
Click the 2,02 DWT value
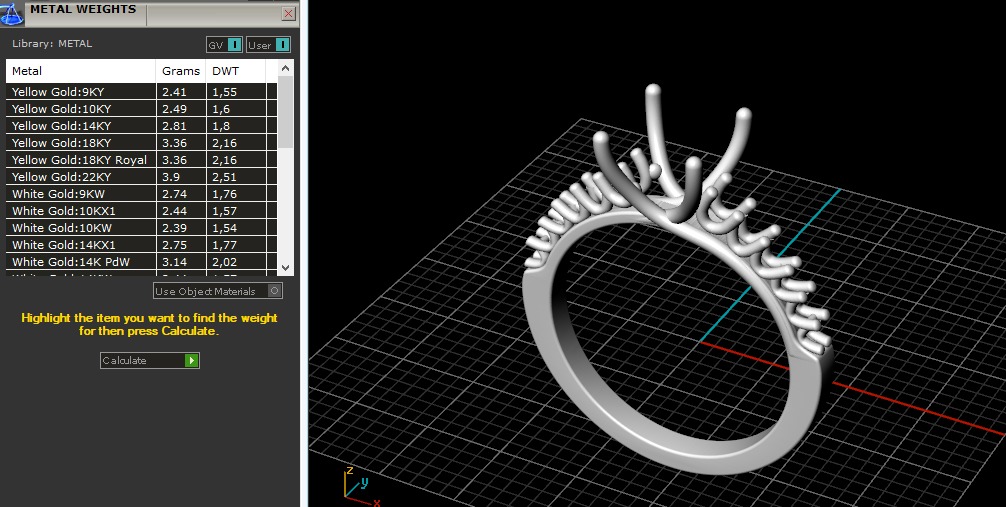(225, 262)
